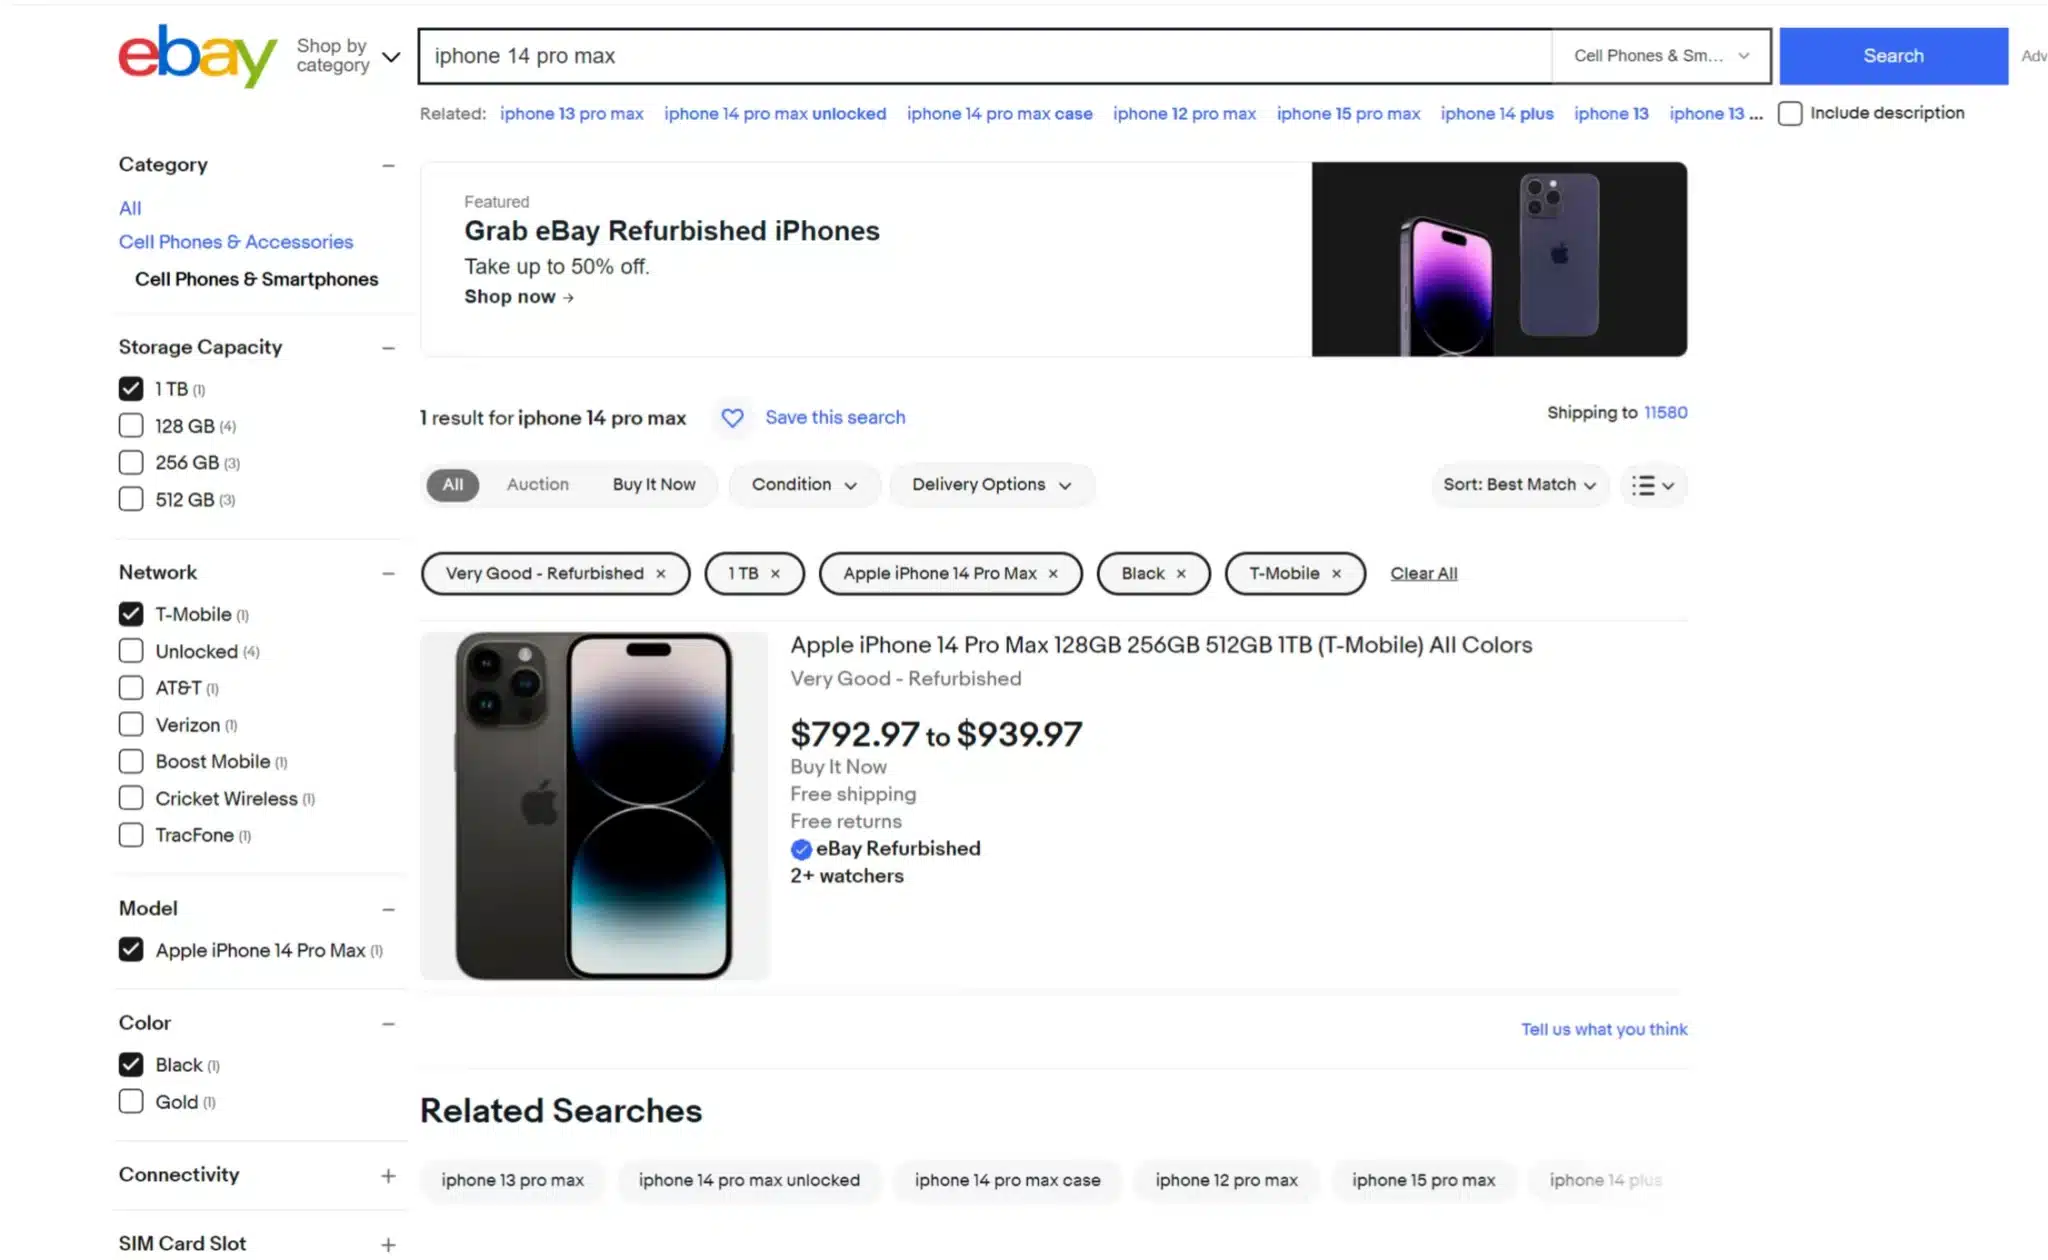
Task: Remove the Very Good - Refurbished filter chip
Action: coord(661,573)
